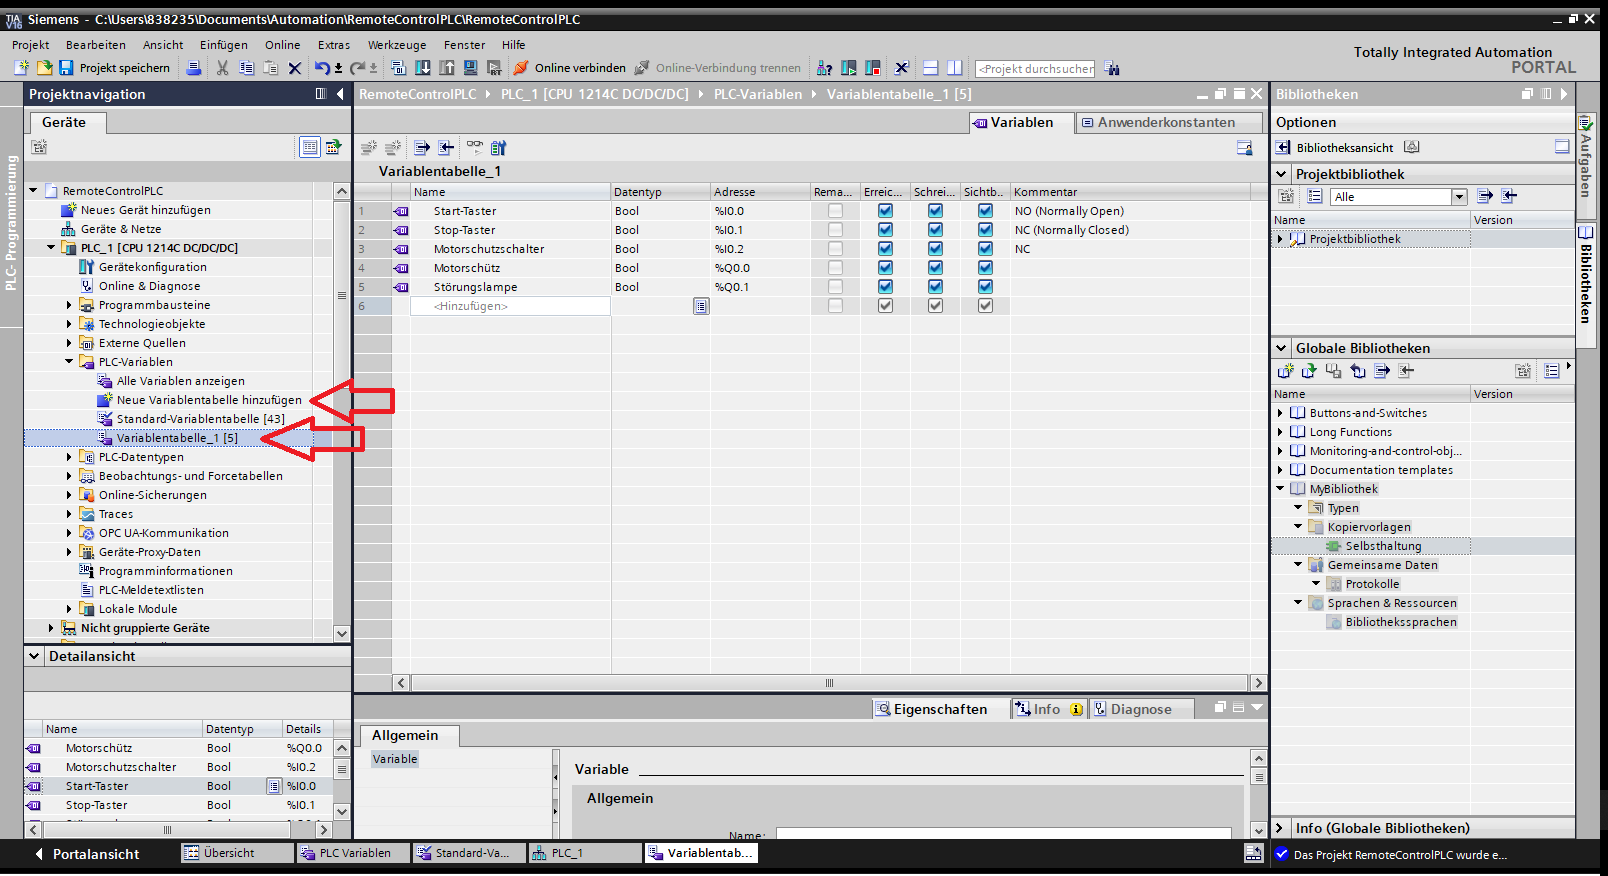Open PLC Variablen in the bottom taskbar
This screenshot has height=876, width=1608.
(354, 853)
